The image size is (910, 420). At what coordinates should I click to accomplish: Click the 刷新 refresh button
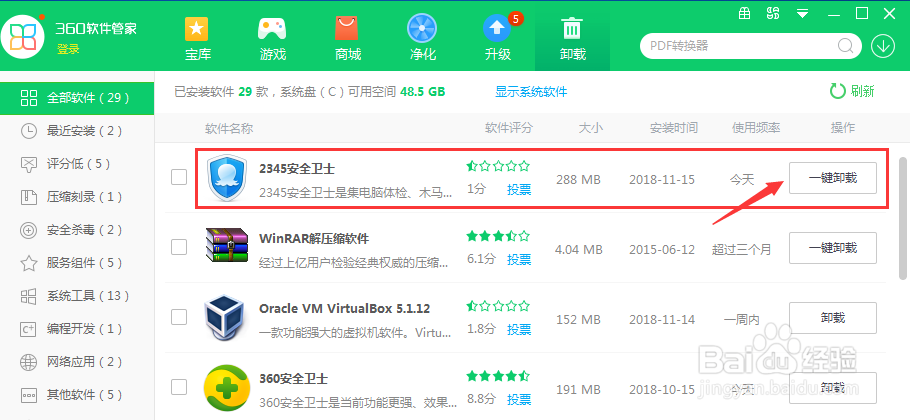click(851, 91)
